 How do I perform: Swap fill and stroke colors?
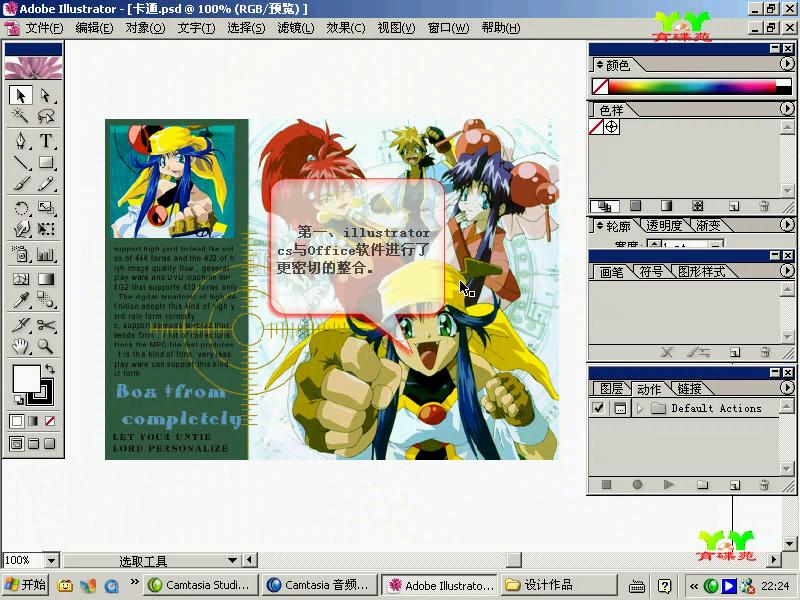[49, 368]
